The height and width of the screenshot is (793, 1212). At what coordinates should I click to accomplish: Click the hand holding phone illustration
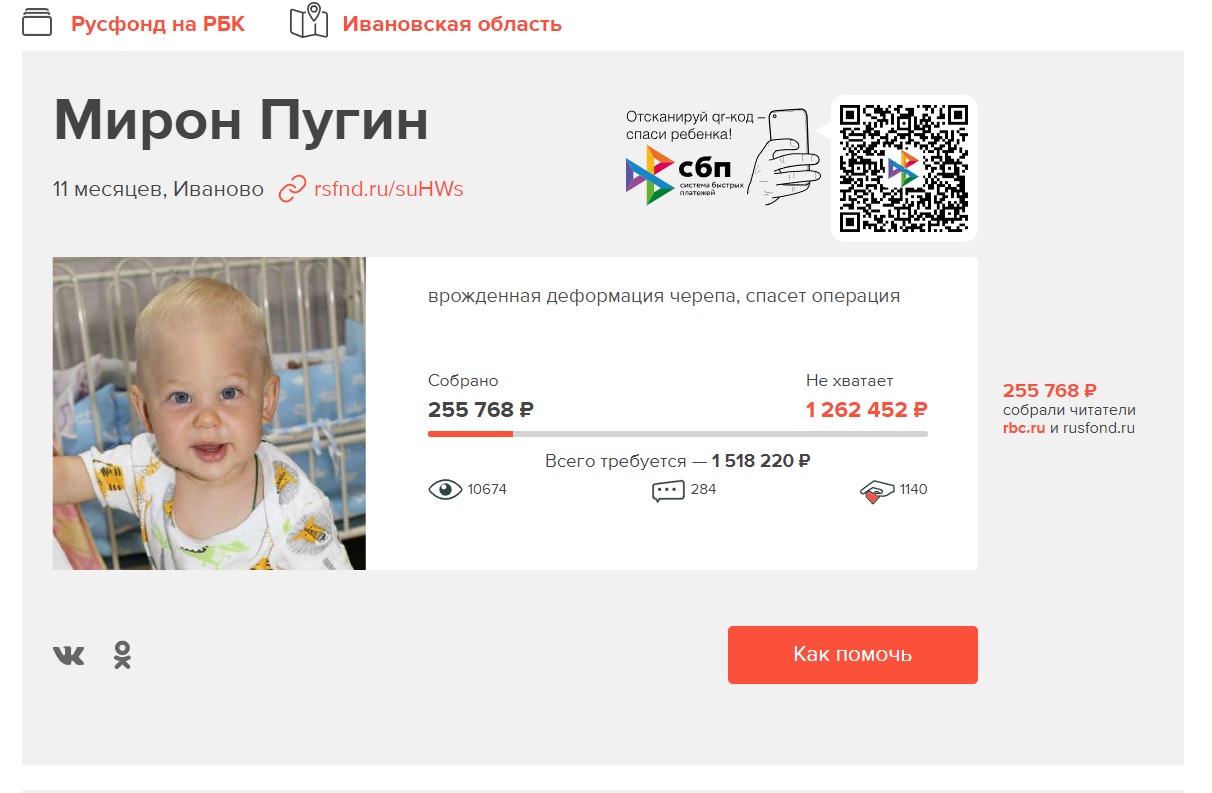784,158
